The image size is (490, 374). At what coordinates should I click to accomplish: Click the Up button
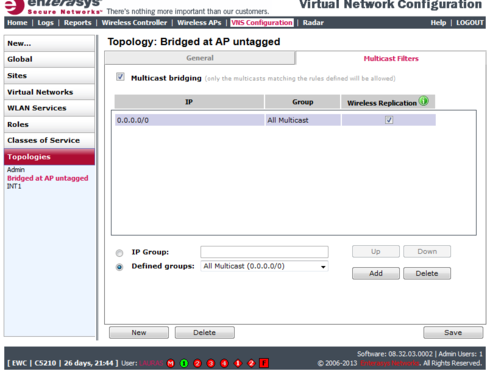376,252
